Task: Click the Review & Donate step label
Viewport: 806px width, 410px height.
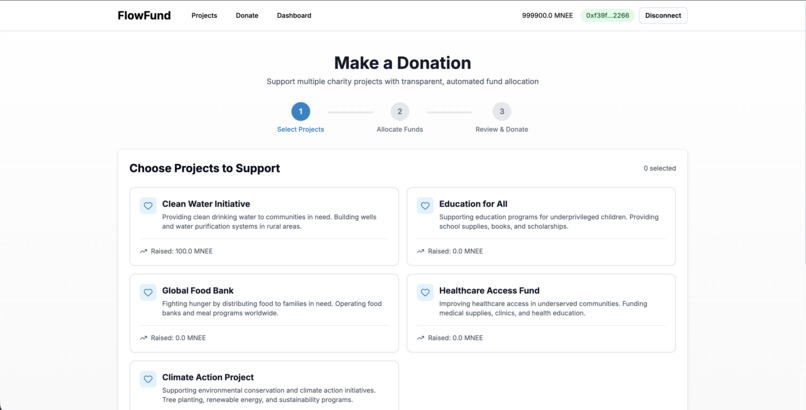Action: pyautogui.click(x=502, y=129)
